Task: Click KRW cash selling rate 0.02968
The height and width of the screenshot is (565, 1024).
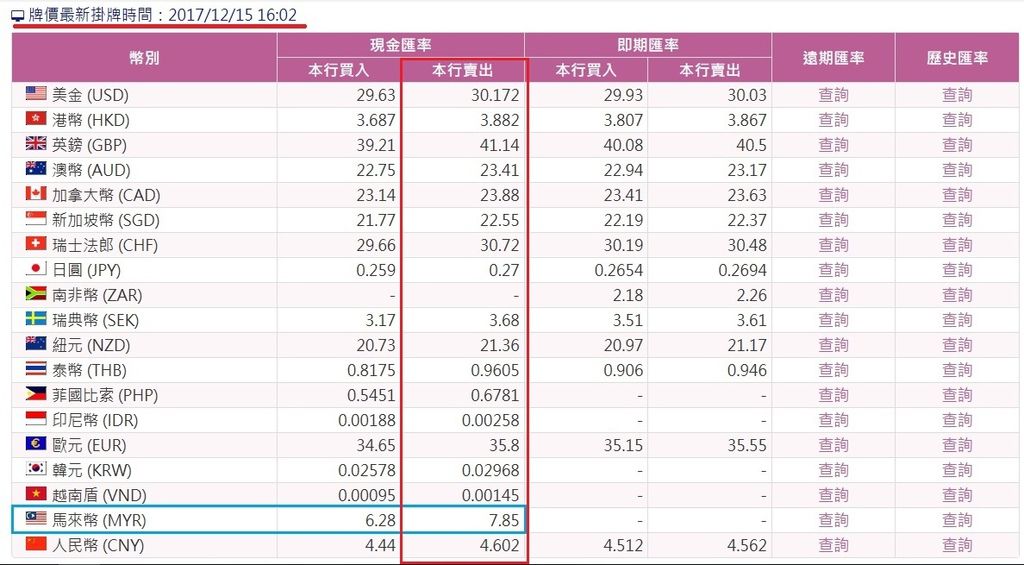Action: pyautogui.click(x=490, y=470)
